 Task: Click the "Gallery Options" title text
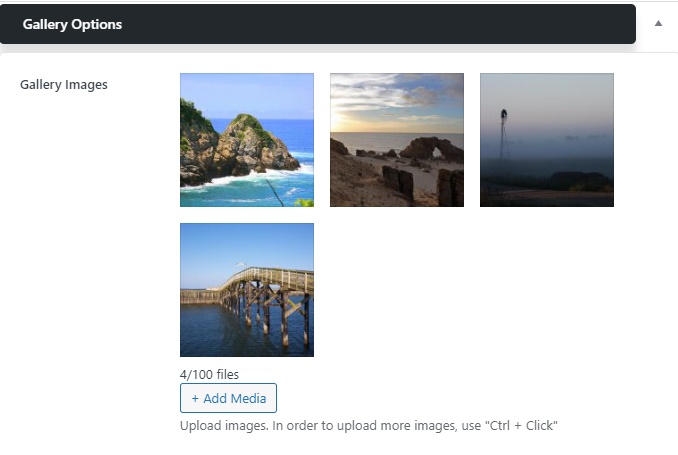[72, 25]
